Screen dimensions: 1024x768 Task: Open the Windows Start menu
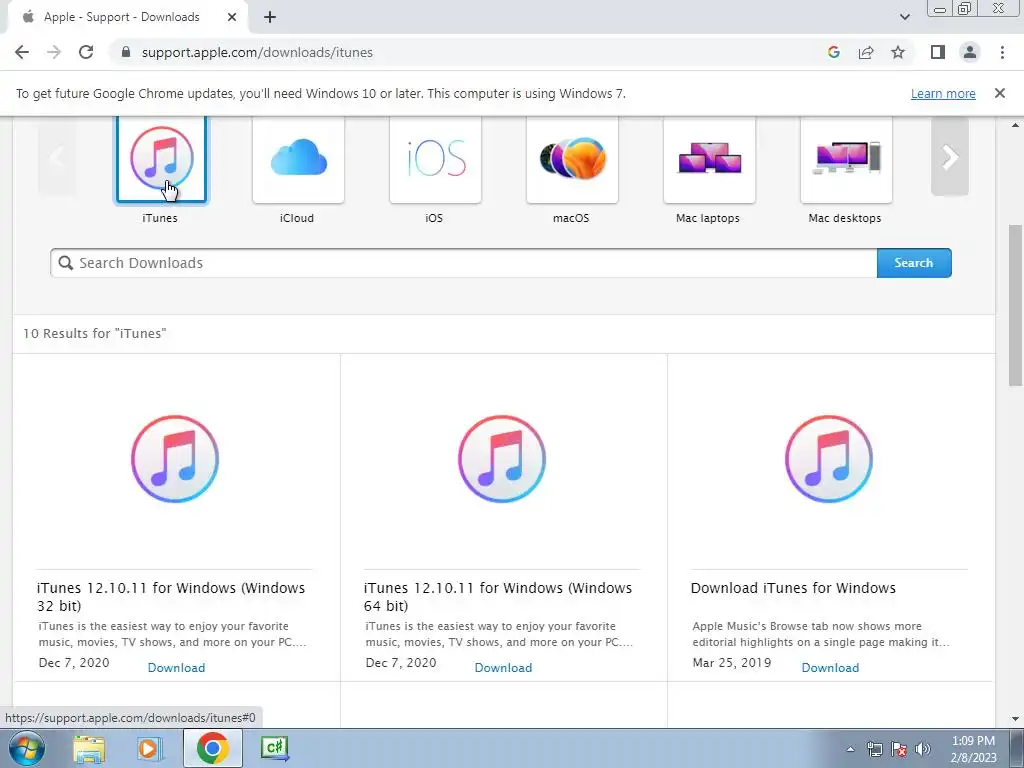27,748
